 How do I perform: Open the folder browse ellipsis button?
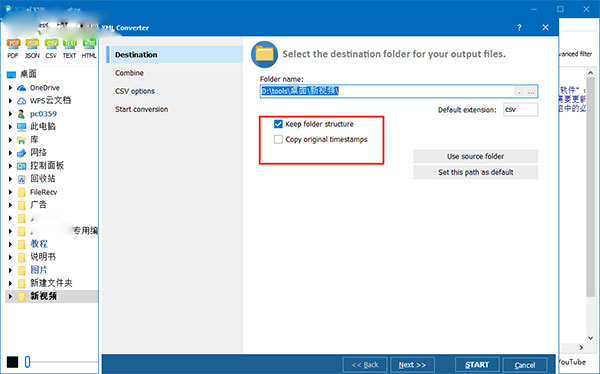point(531,92)
